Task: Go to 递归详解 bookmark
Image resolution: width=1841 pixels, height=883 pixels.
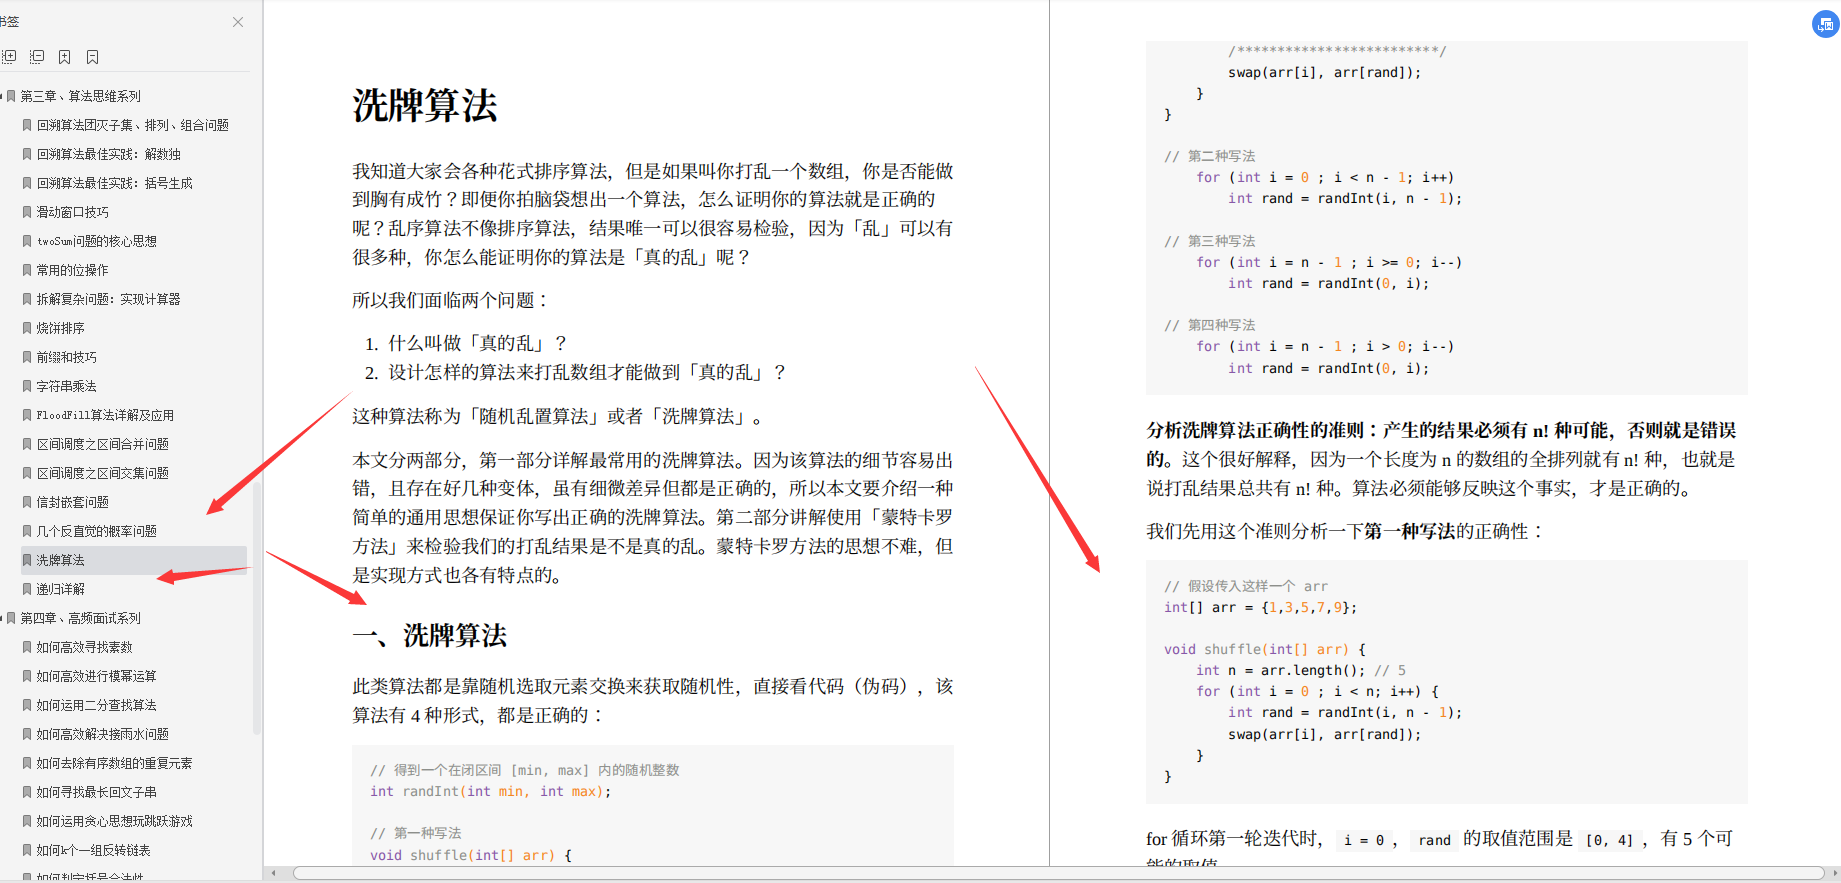Action: point(61,589)
